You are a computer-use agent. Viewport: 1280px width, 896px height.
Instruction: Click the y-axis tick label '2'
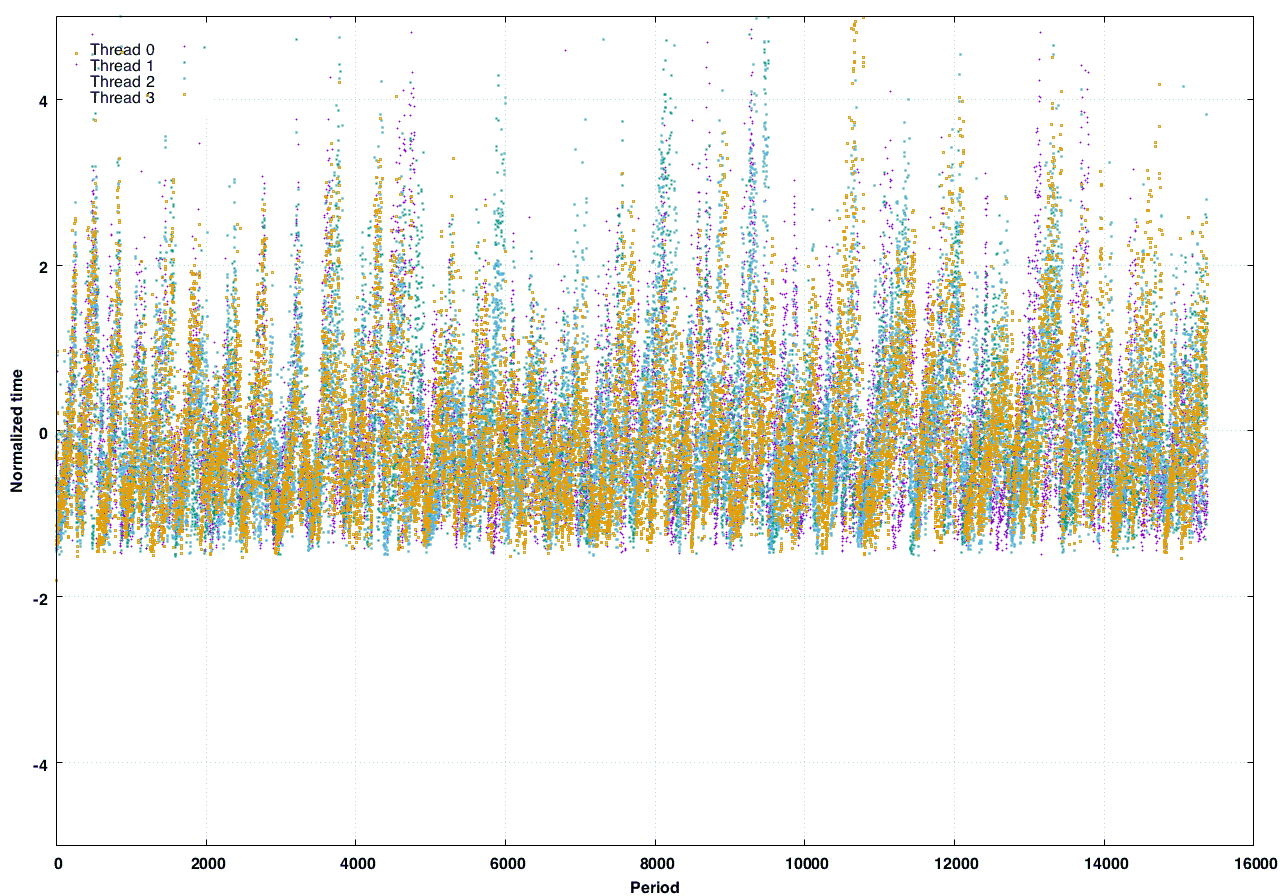(x=45, y=266)
